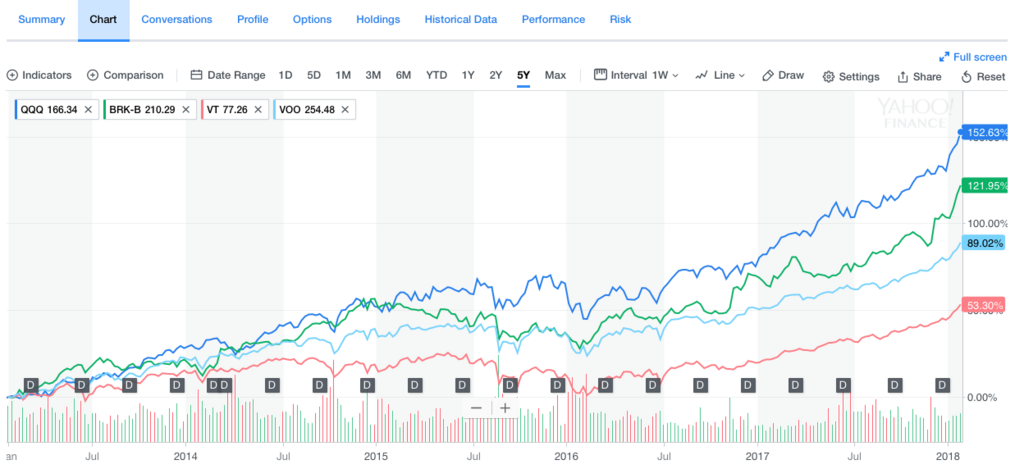Go to the Summary tab
Image resolution: width=1024 pixels, height=469 pixels.
[x=42, y=20]
